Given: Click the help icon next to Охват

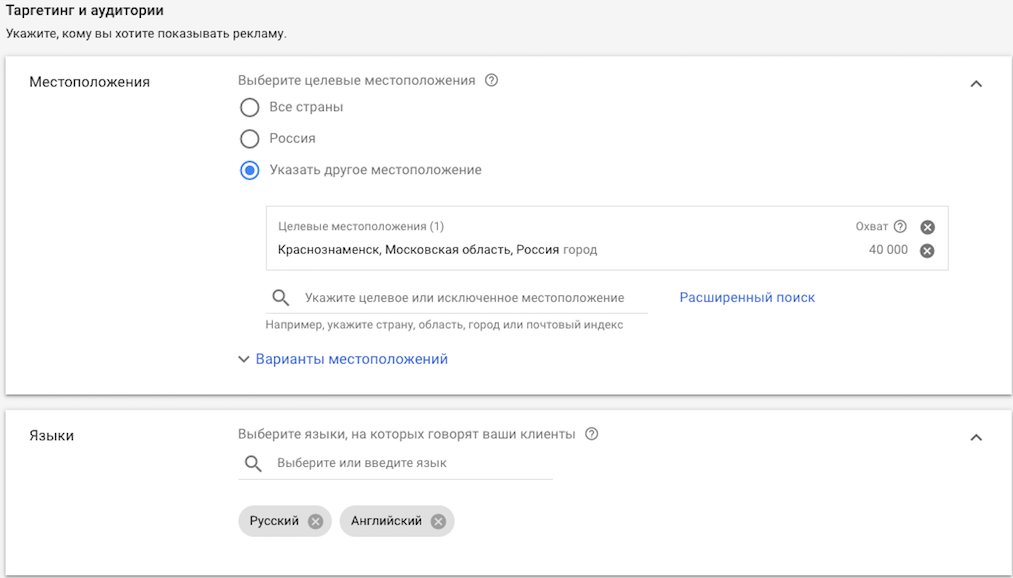Looking at the screenshot, I should (900, 227).
